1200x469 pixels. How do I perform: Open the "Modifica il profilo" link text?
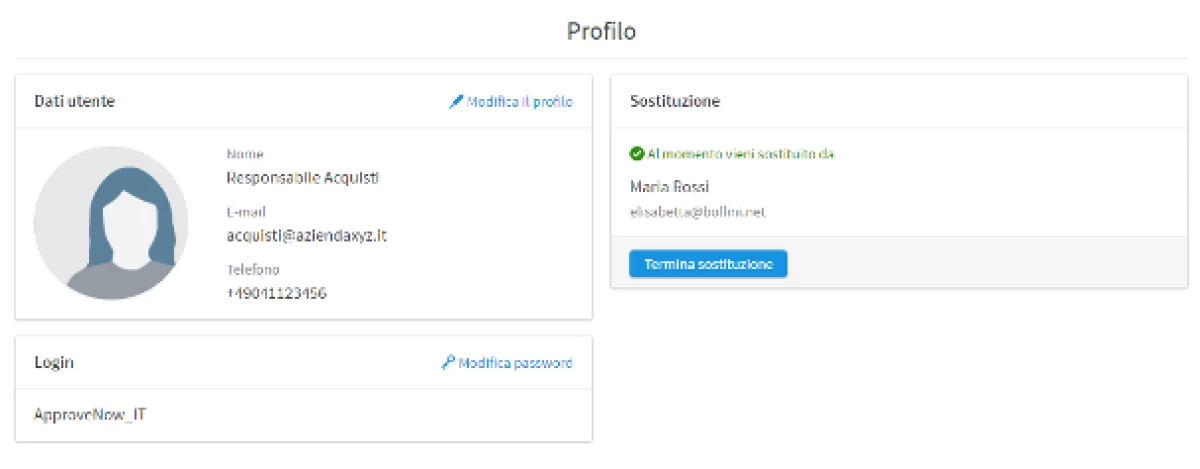[x=520, y=102]
